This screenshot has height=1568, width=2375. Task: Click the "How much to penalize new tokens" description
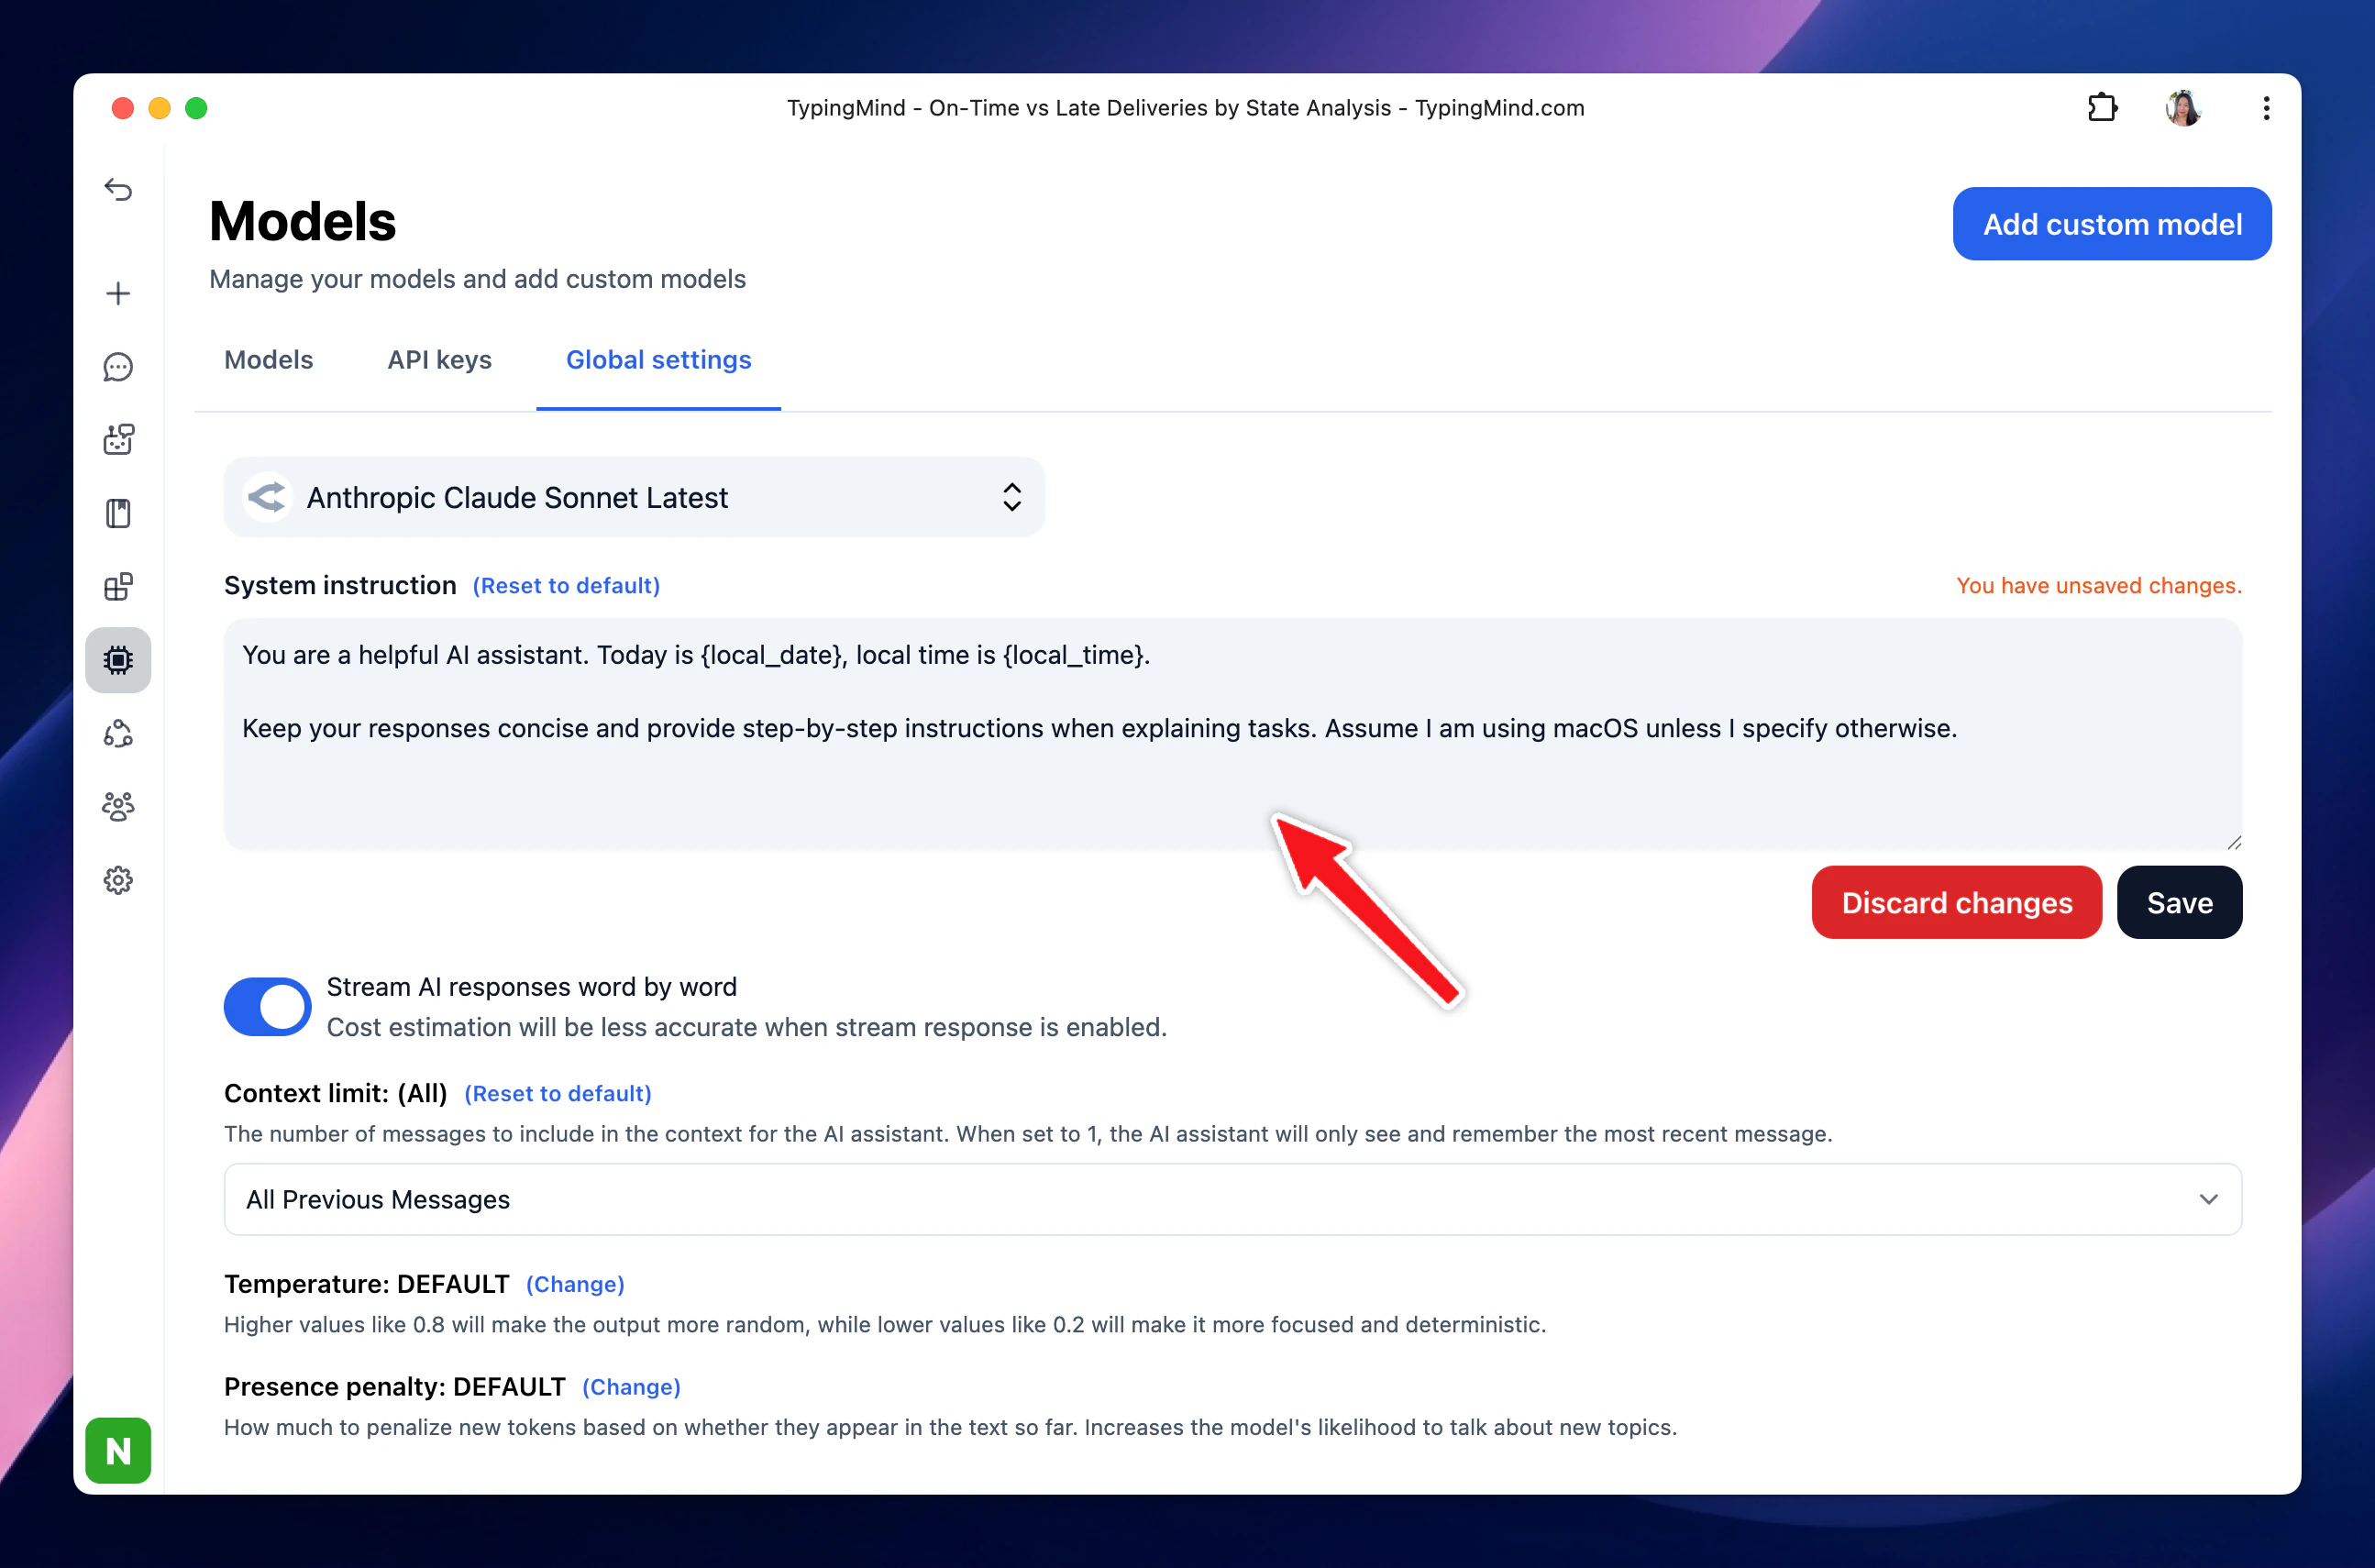point(950,1428)
